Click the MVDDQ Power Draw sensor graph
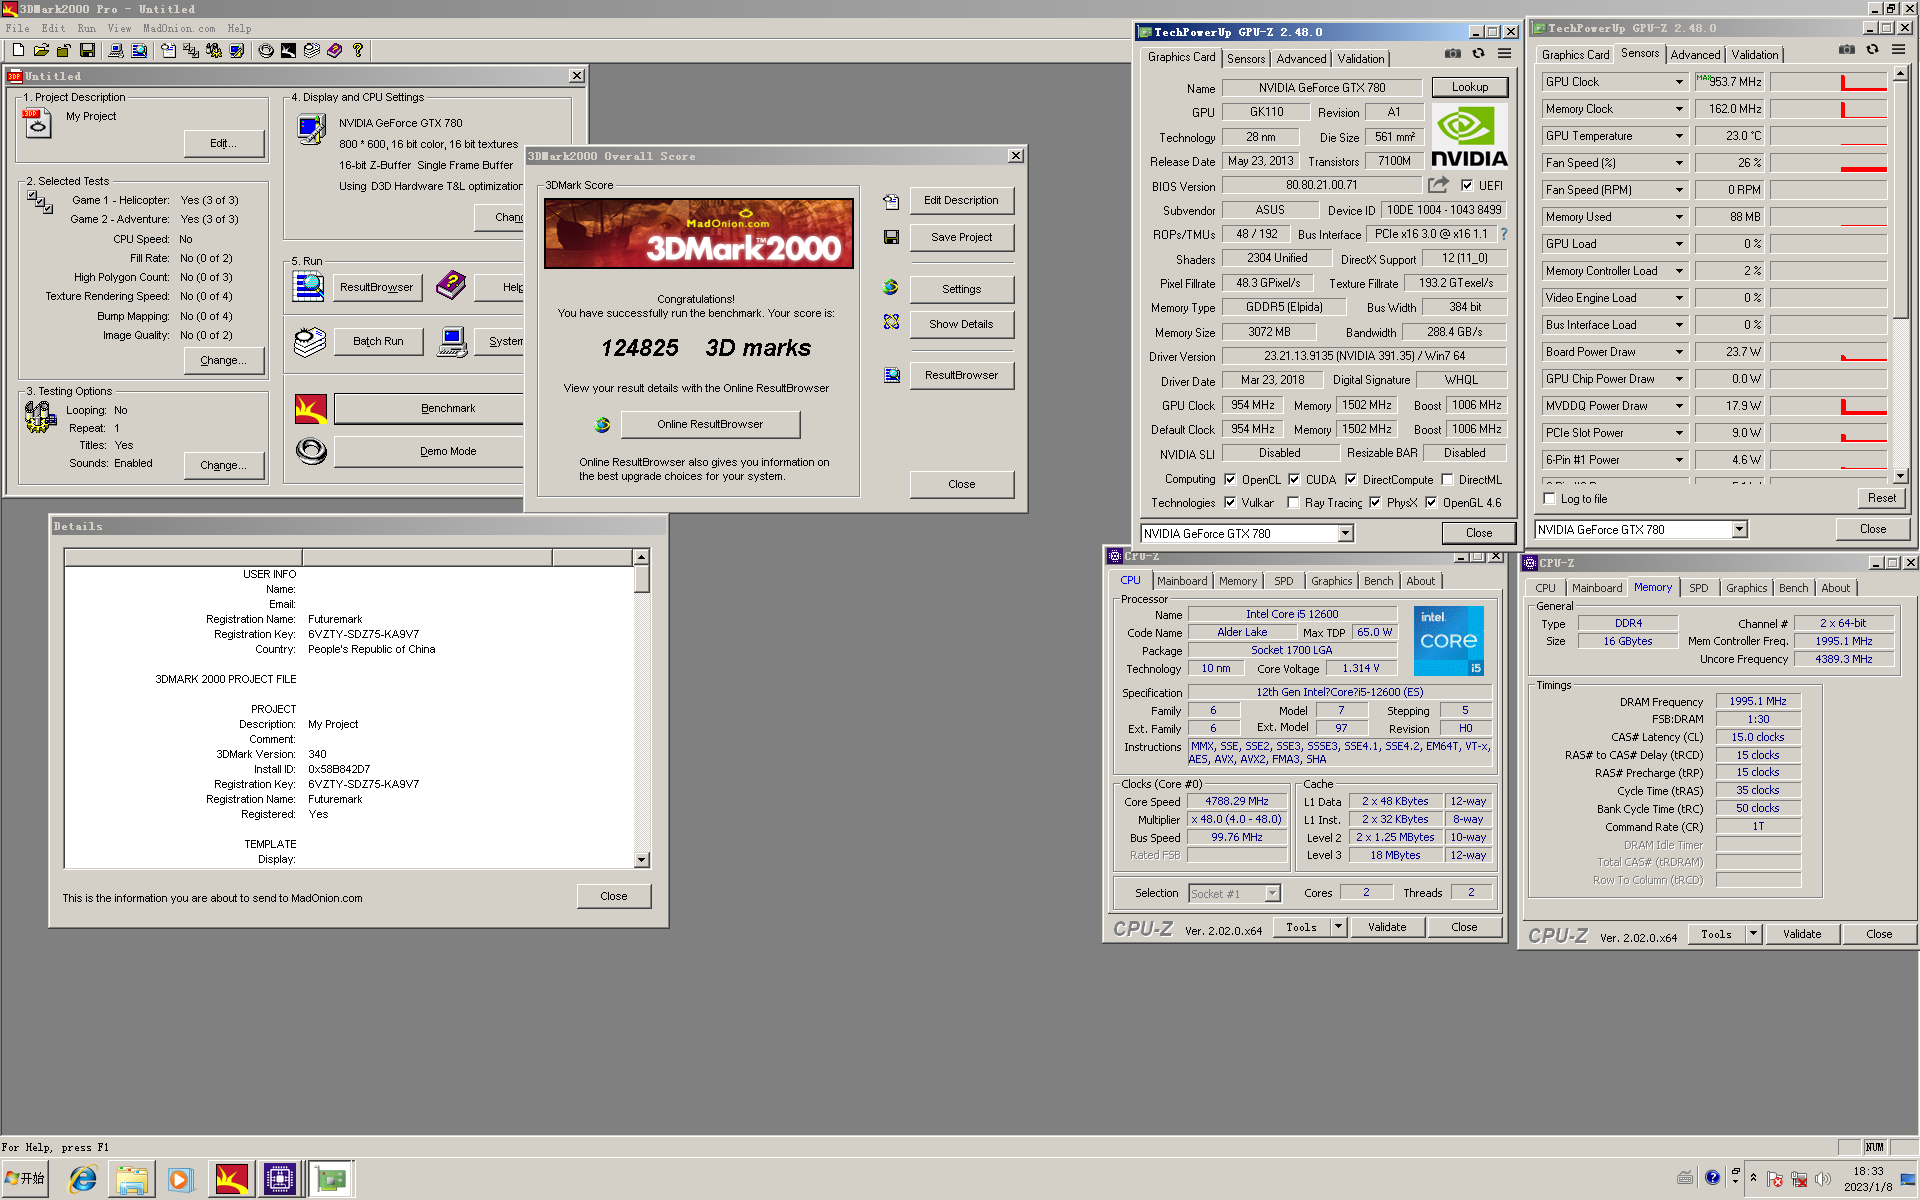 click(x=1828, y=406)
